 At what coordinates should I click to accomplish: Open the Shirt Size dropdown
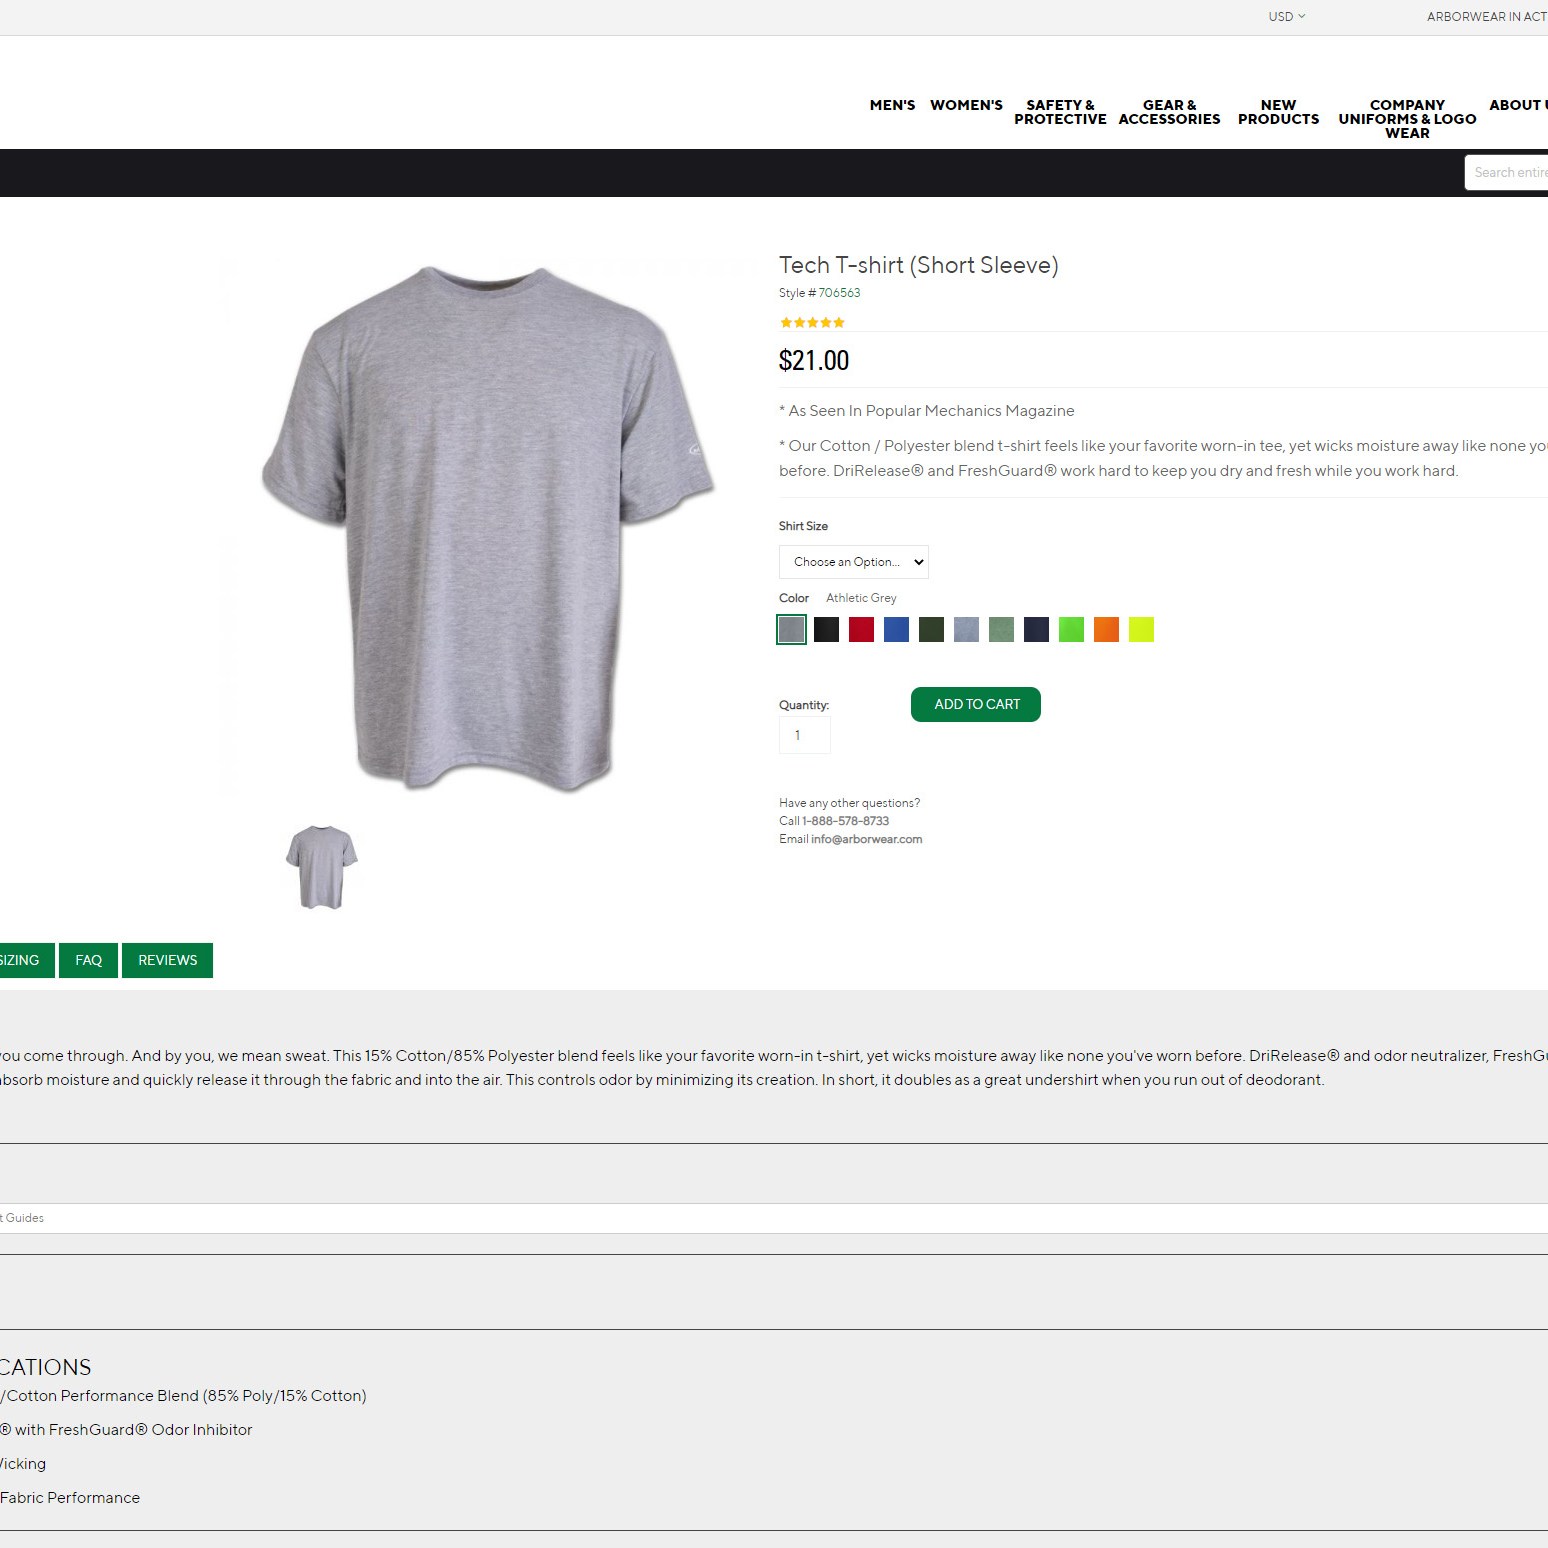point(853,562)
